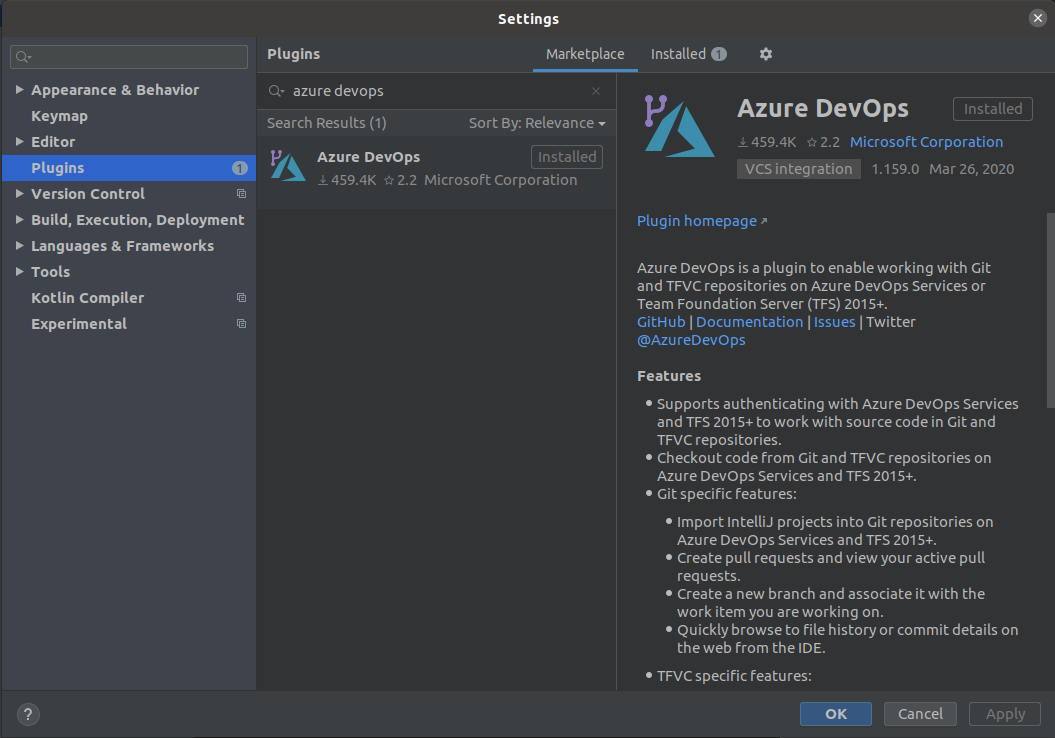Expand Languages & Frameworks section
Screen dimensions: 1055x738
20,246
